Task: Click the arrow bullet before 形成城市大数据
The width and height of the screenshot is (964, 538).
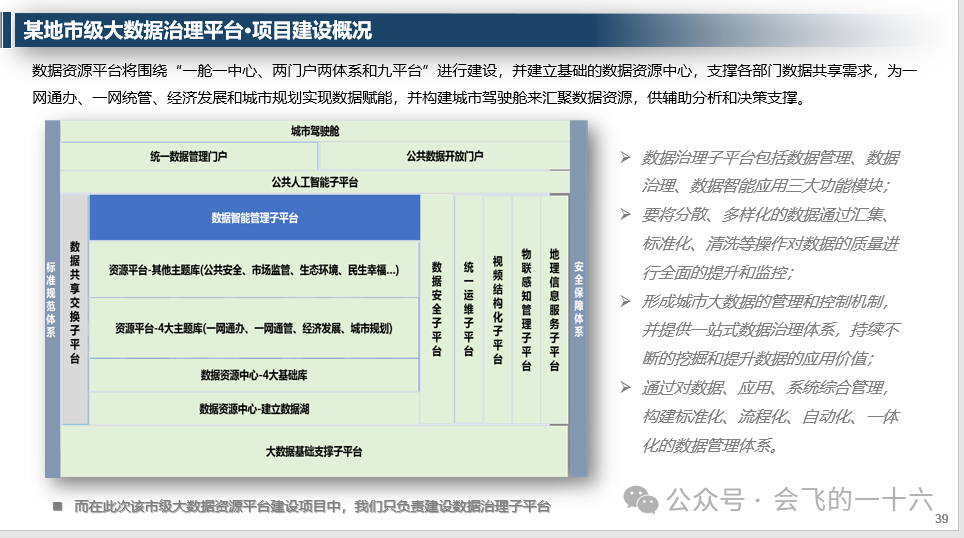Action: pos(625,301)
